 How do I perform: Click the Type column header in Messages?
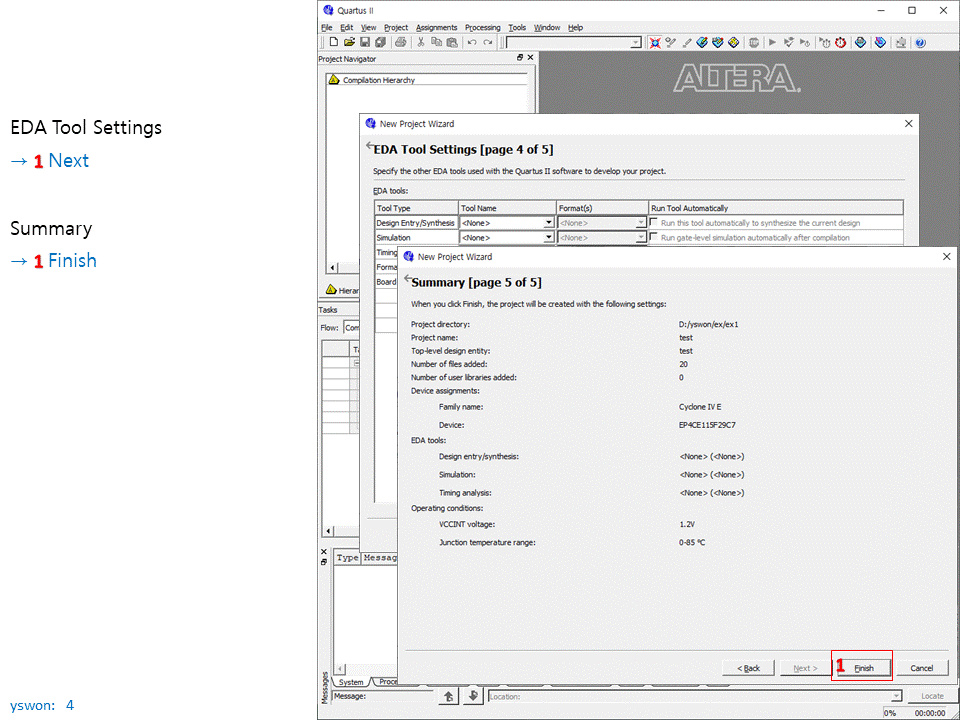(x=348, y=558)
